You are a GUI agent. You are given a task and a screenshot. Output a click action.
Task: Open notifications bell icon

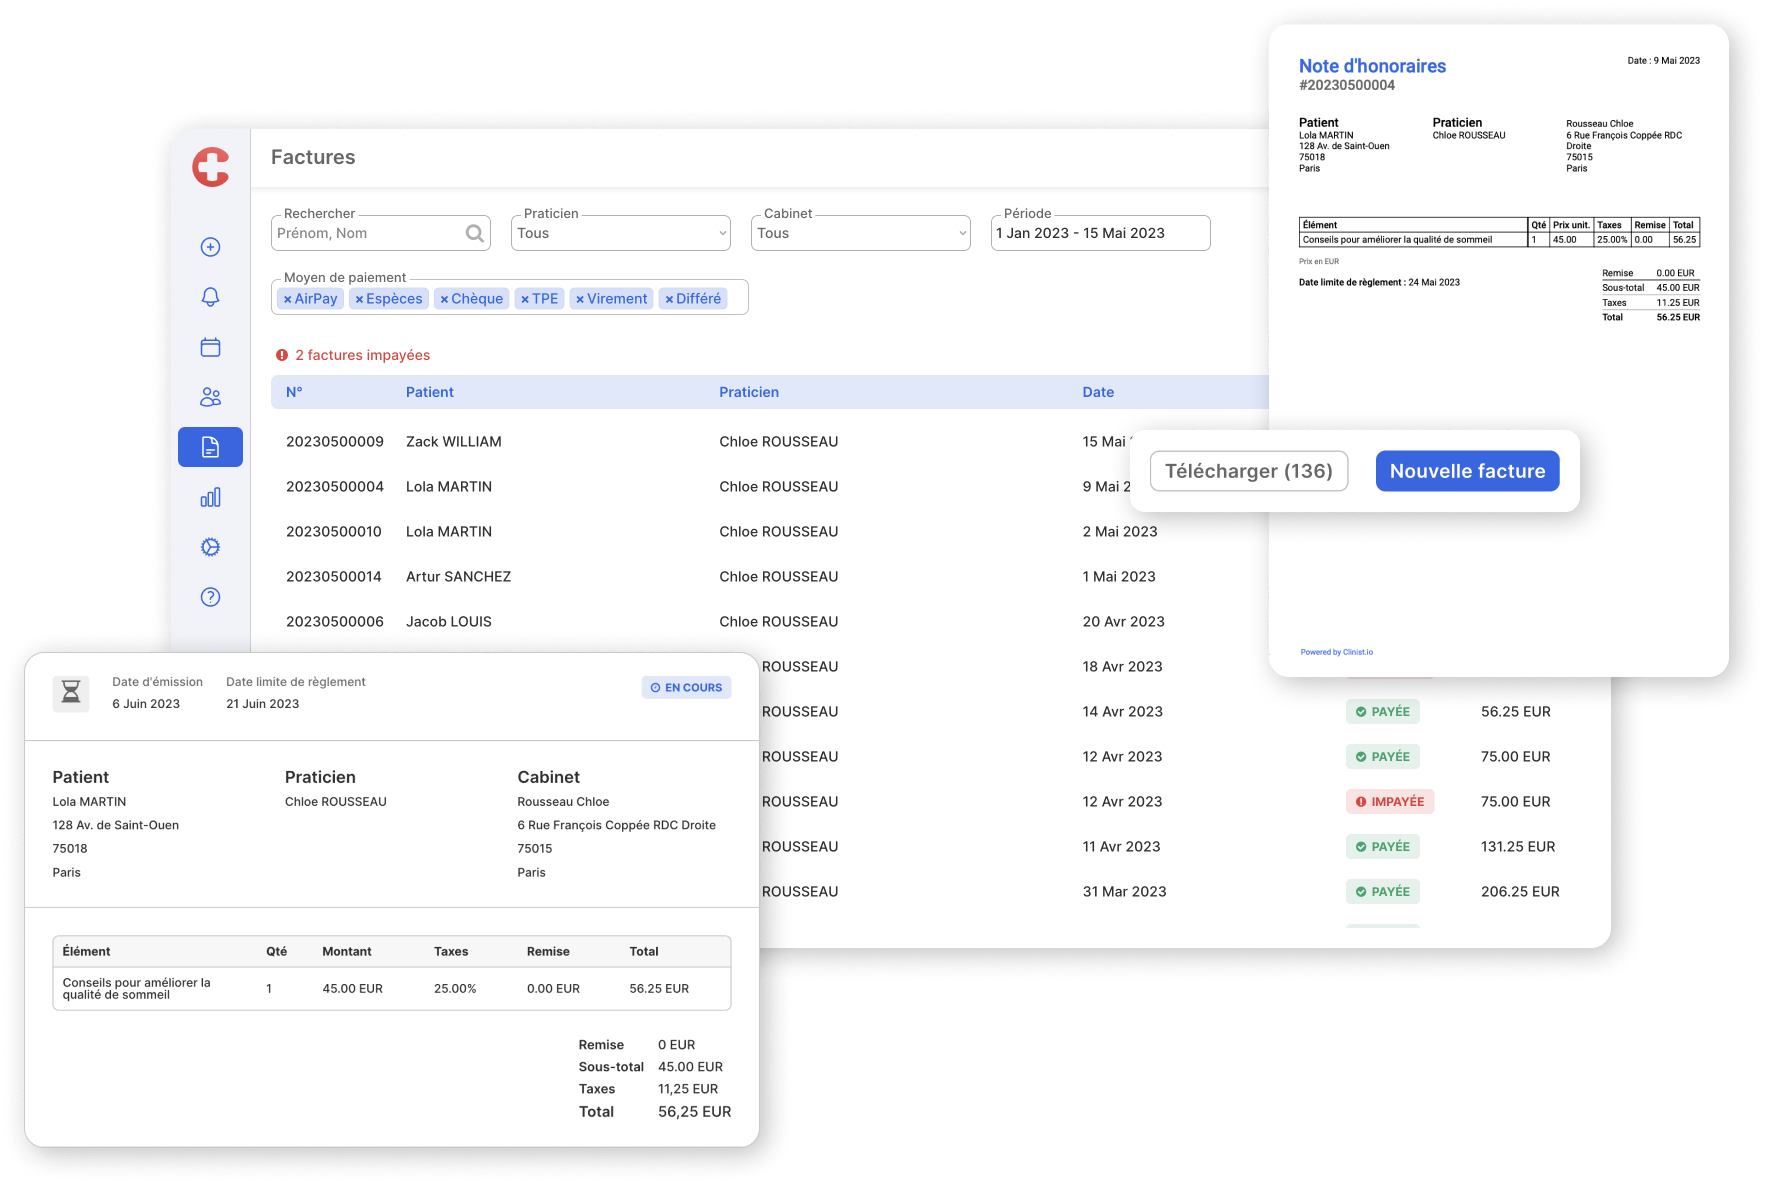(x=210, y=297)
